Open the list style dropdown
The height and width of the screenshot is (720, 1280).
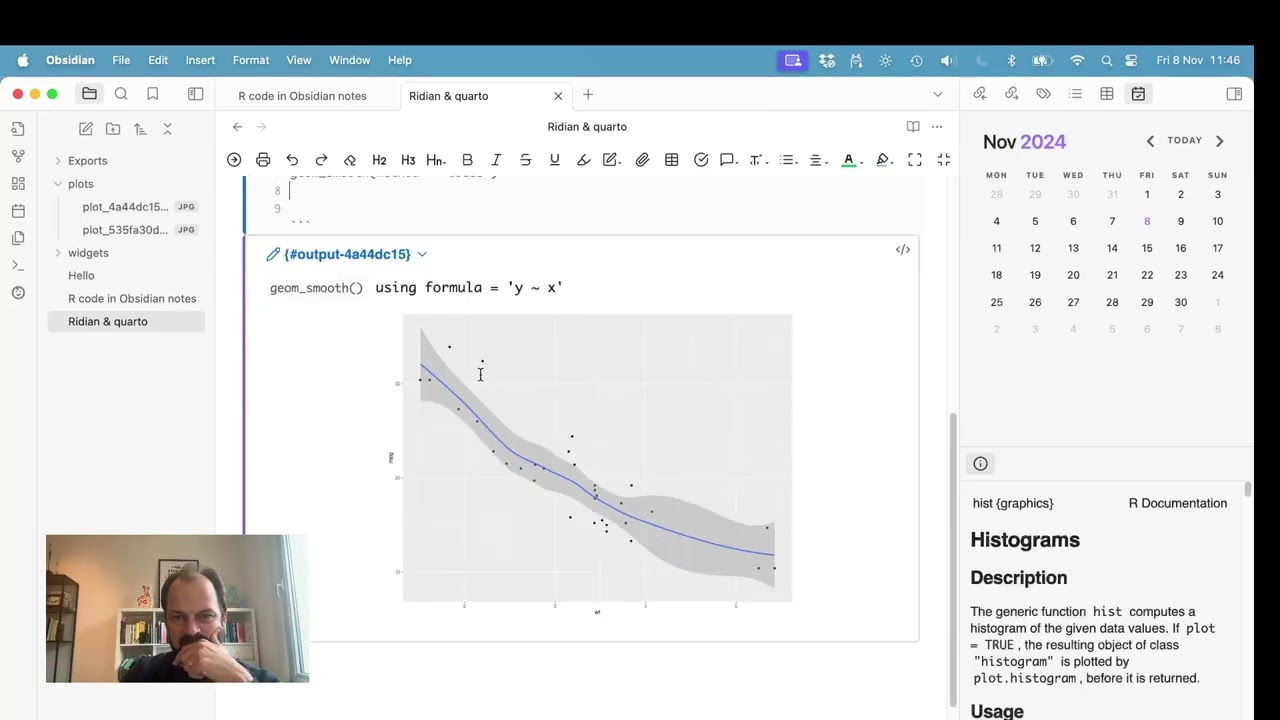[x=788, y=160]
